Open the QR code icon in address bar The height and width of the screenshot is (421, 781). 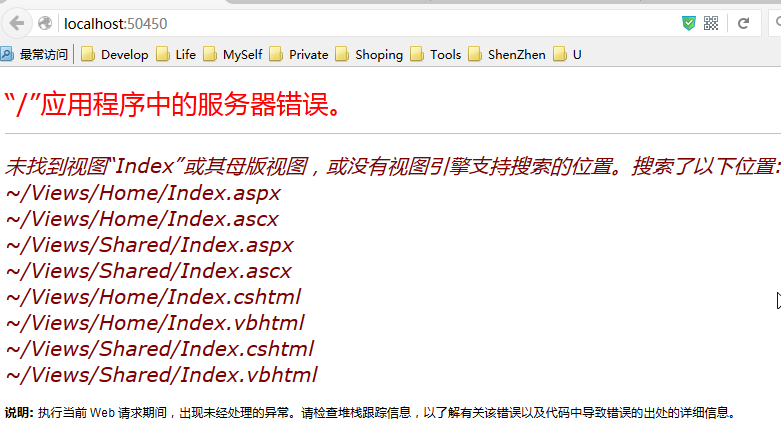tap(711, 23)
